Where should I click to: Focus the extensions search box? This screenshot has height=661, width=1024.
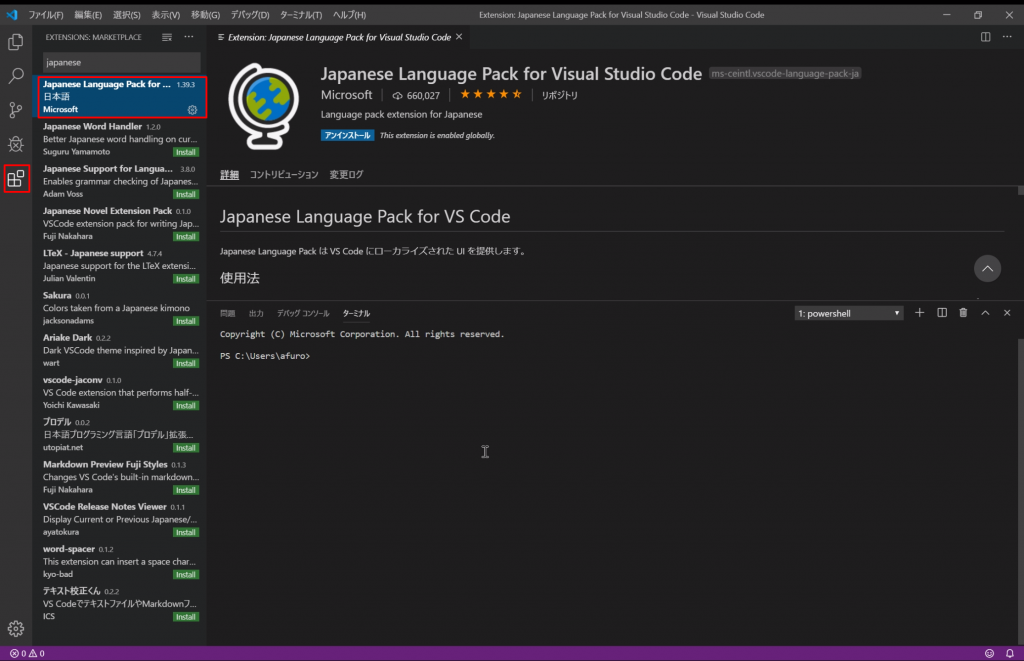tap(121, 63)
